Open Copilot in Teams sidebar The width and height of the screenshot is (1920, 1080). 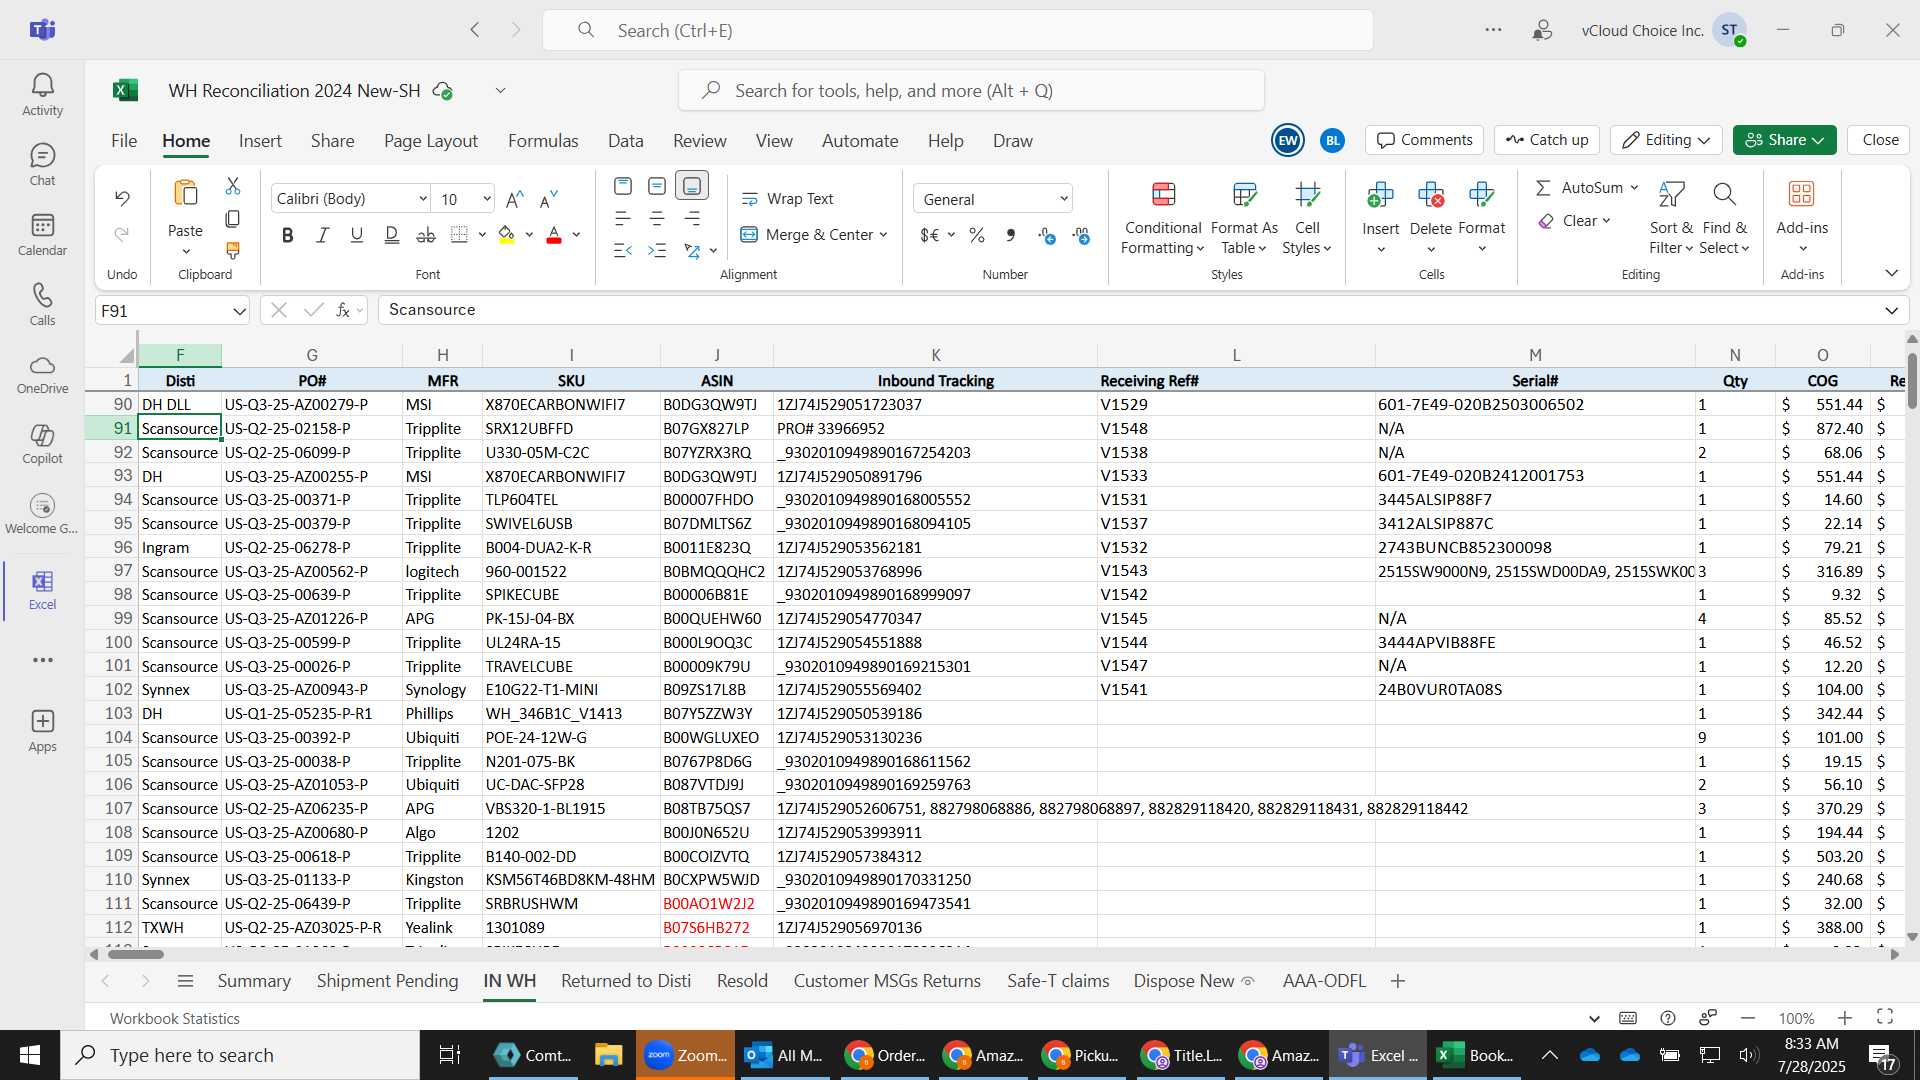(42, 445)
